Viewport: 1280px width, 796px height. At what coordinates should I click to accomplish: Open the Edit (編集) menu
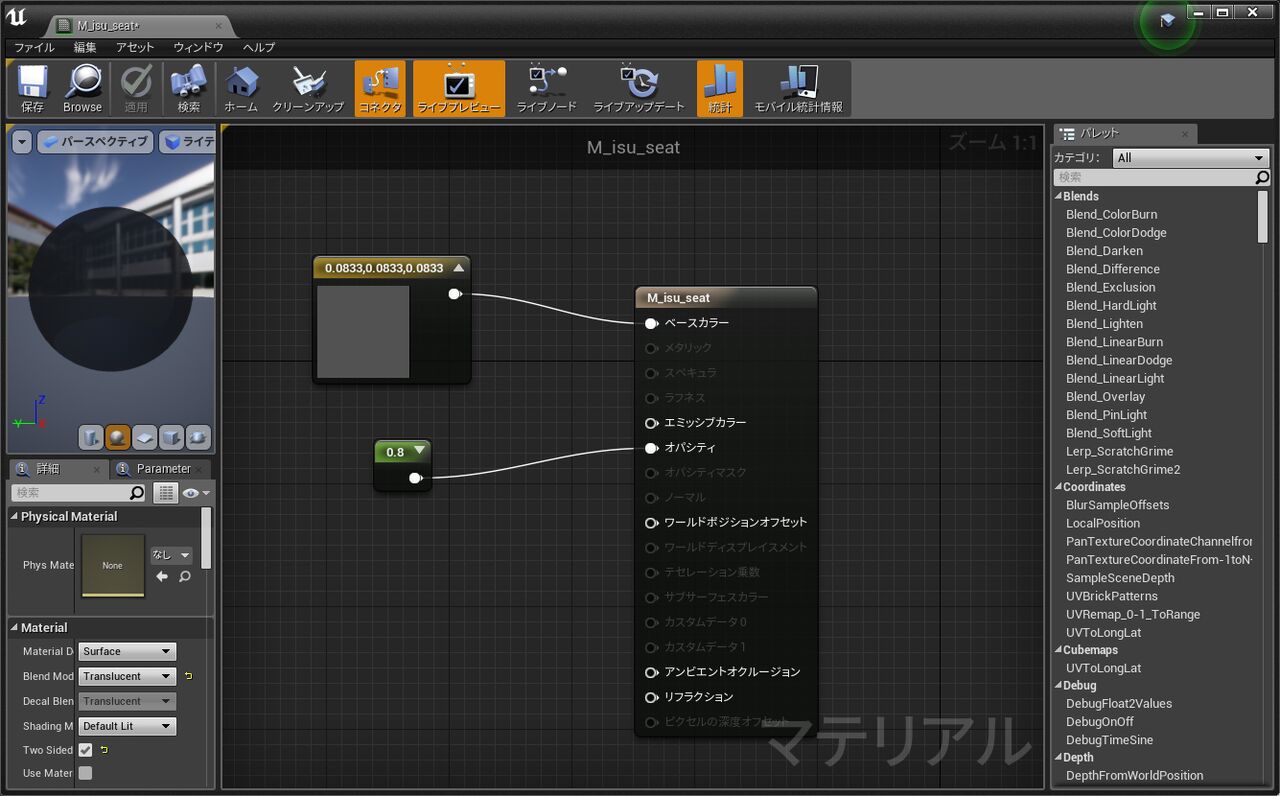85,47
